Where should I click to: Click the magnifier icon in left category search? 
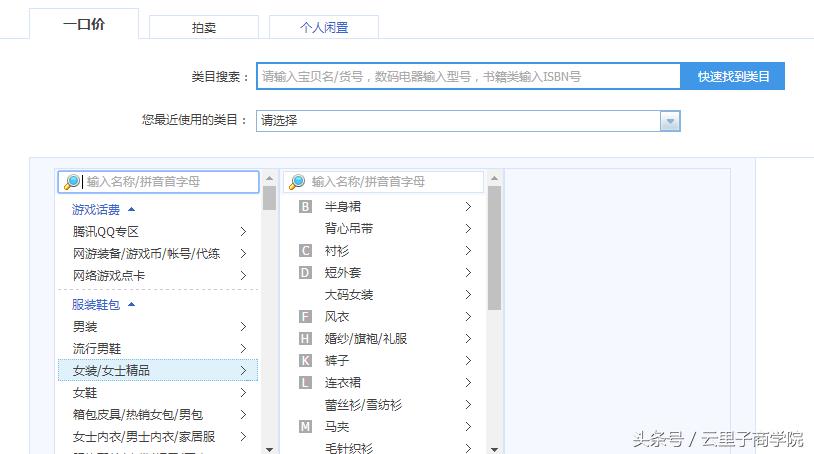point(71,182)
